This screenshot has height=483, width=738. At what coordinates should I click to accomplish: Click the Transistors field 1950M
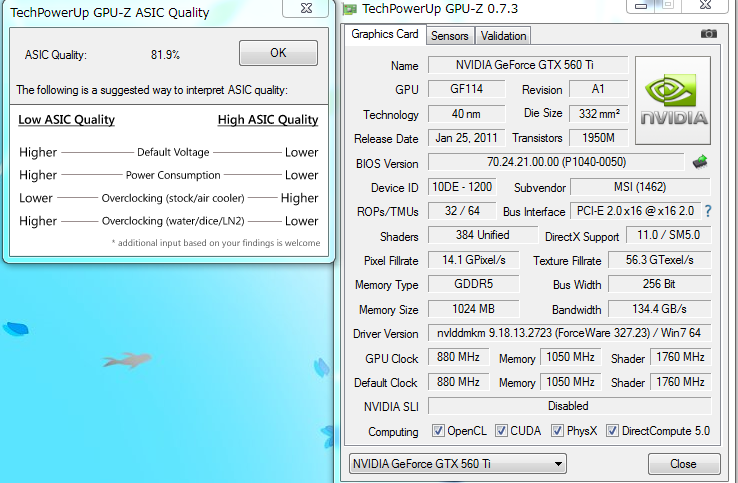pos(598,138)
